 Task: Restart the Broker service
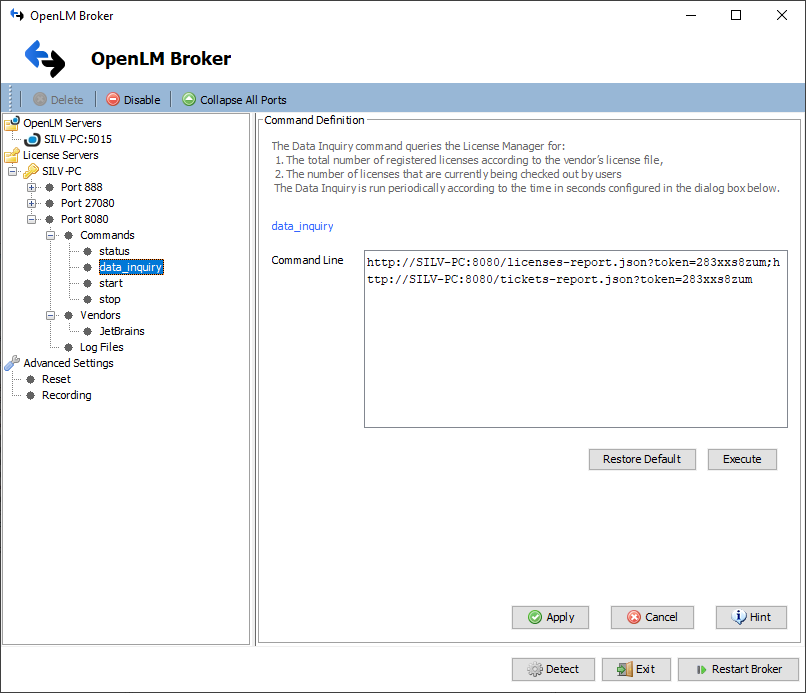point(738,669)
